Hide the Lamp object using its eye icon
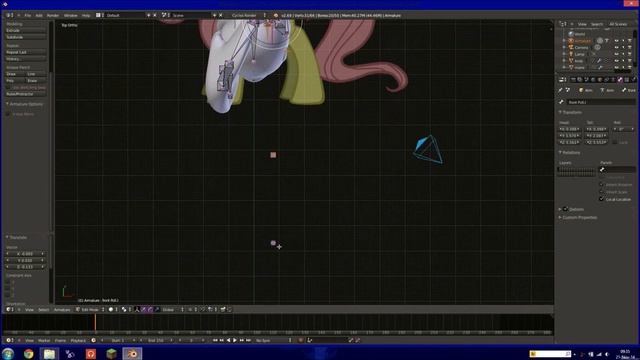640x360 pixels. (x=617, y=54)
